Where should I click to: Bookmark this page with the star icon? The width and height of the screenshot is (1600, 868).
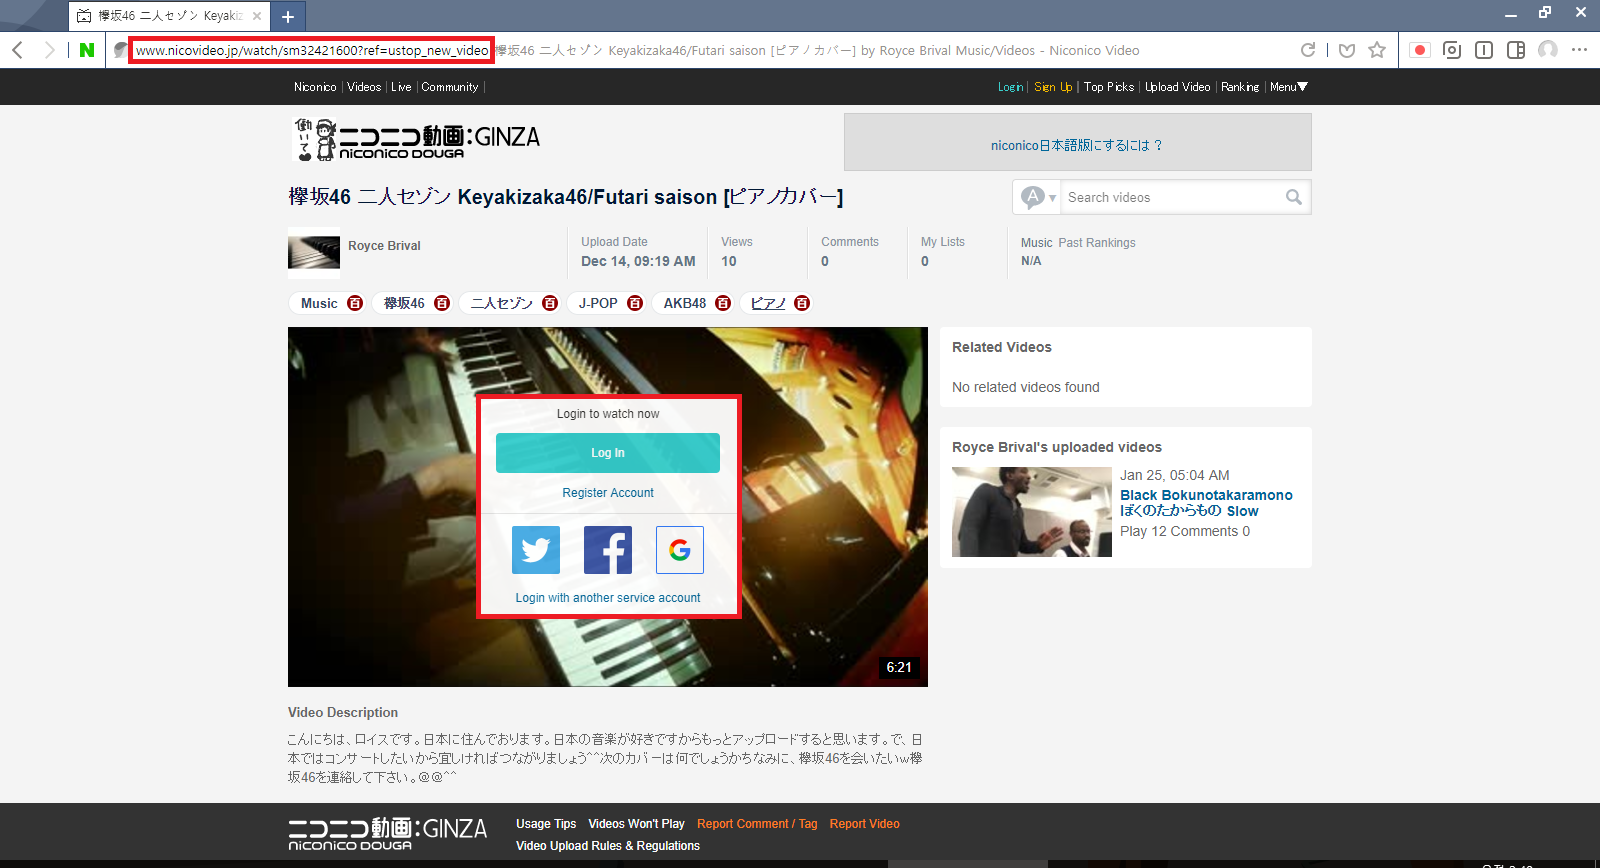(1377, 50)
